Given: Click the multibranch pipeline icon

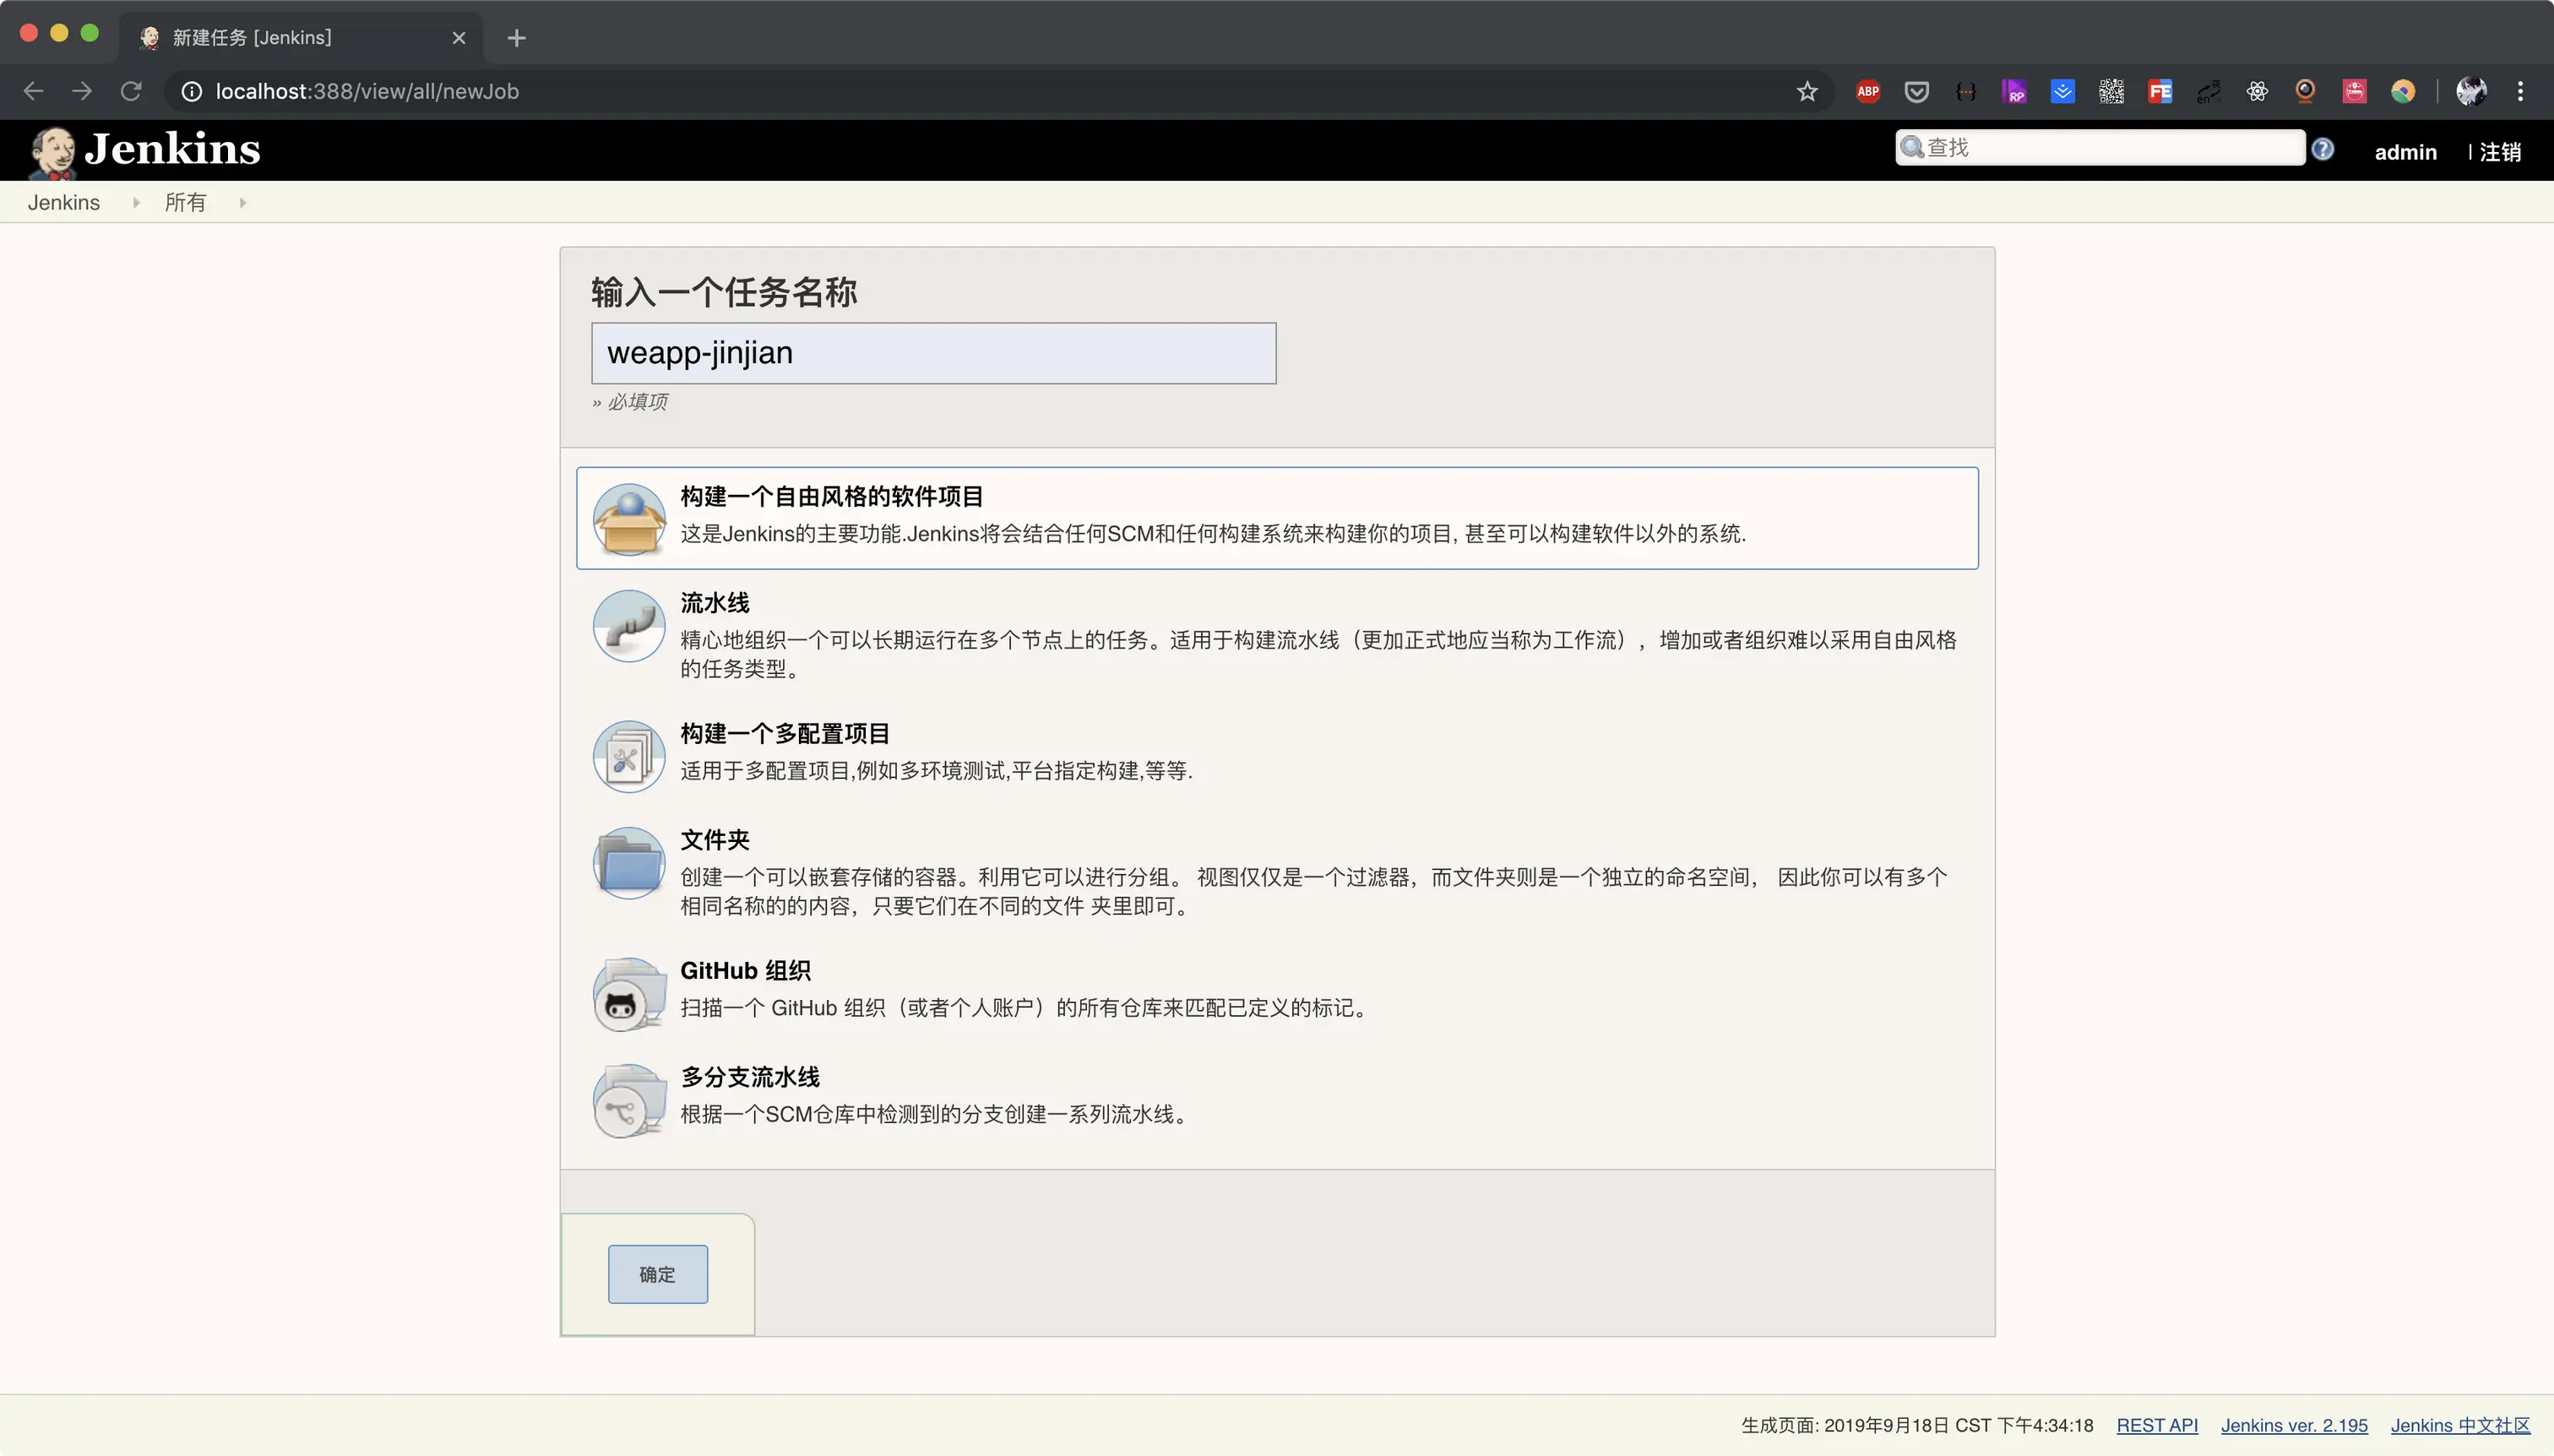Looking at the screenshot, I should [x=629, y=1100].
